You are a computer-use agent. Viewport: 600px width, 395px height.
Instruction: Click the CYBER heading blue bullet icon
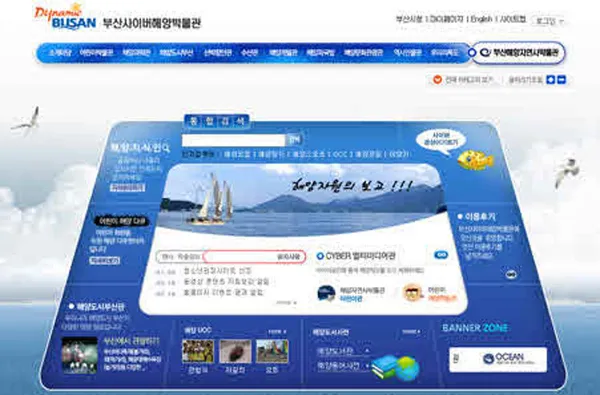pyautogui.click(x=320, y=256)
